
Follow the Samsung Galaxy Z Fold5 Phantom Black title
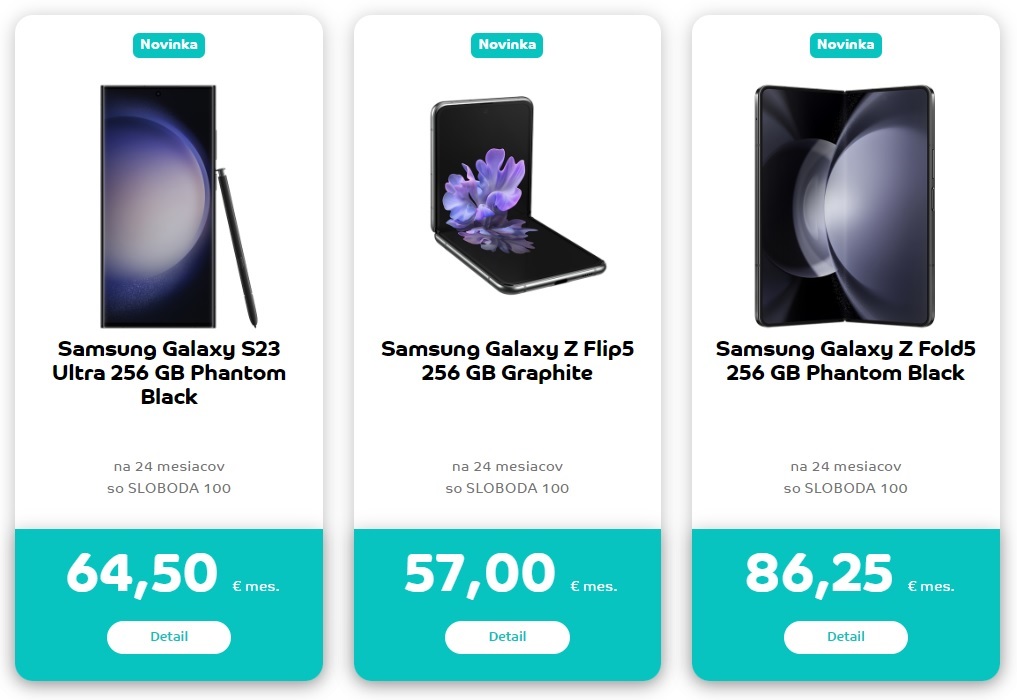click(x=845, y=361)
